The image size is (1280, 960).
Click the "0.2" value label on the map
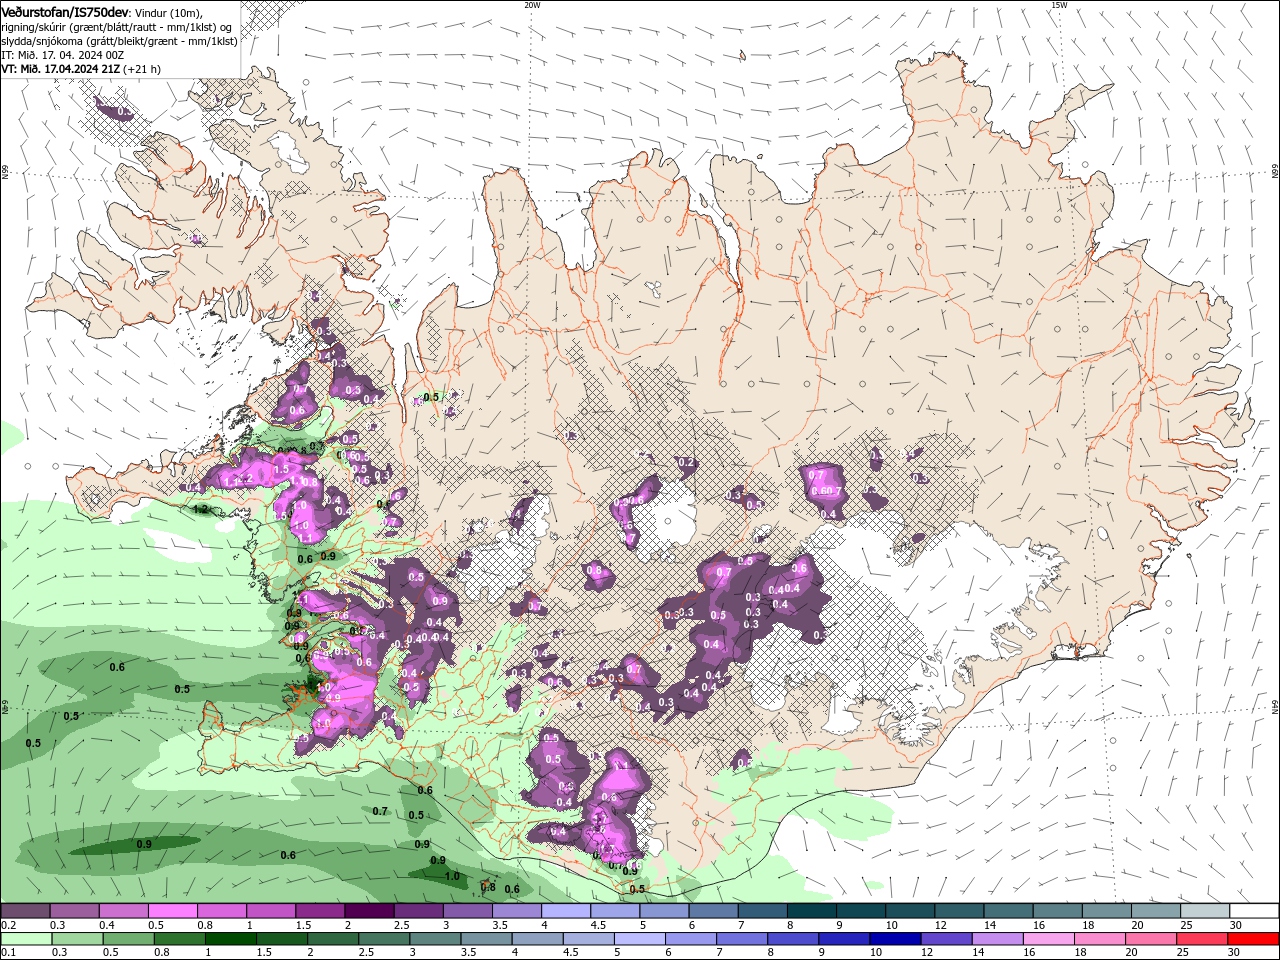point(686,463)
